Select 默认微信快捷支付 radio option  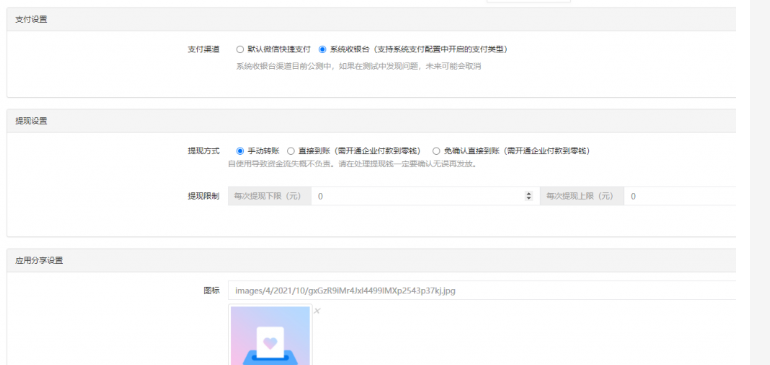(x=240, y=49)
